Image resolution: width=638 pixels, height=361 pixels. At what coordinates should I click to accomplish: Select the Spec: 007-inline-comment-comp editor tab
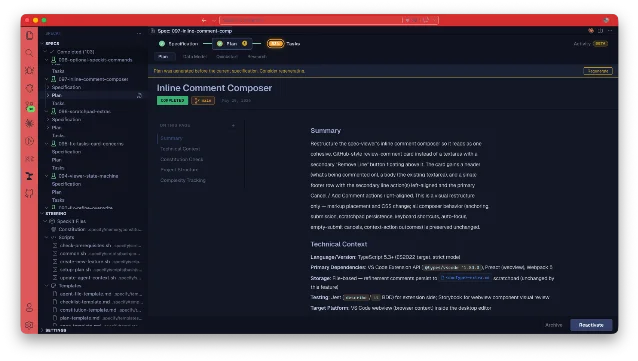pyautogui.click(x=192, y=31)
